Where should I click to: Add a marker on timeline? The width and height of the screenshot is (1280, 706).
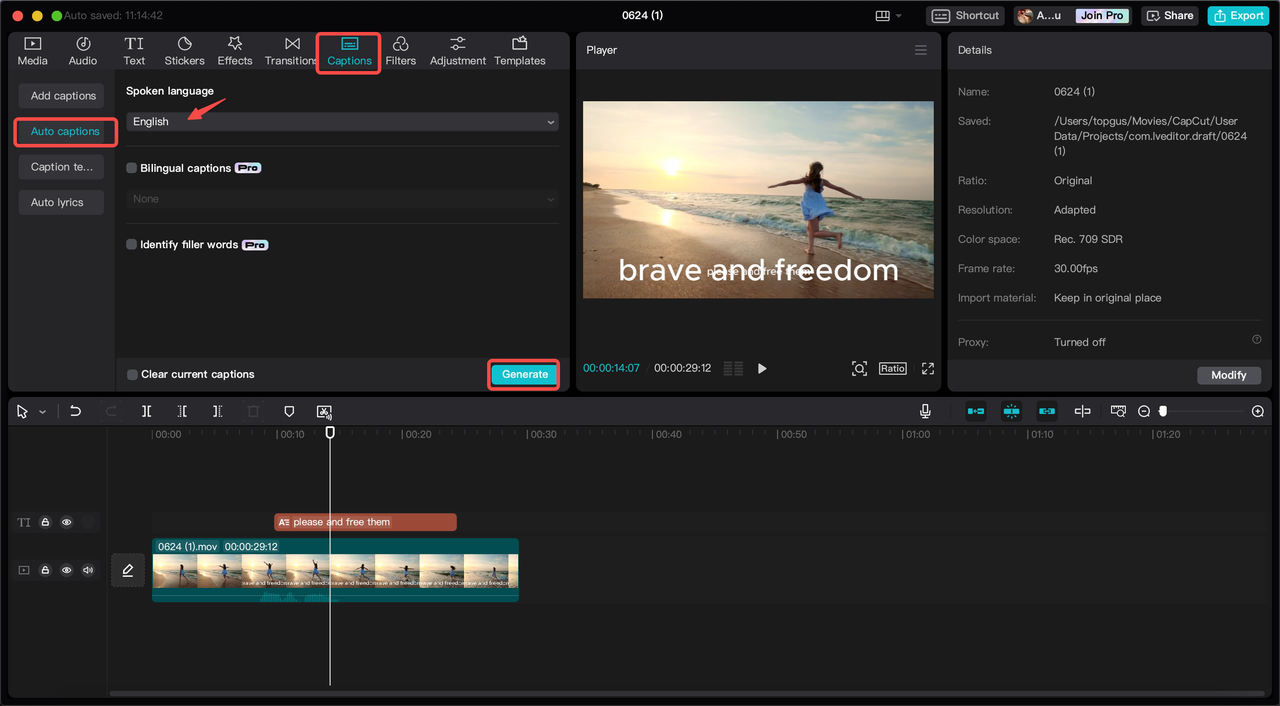(x=289, y=411)
